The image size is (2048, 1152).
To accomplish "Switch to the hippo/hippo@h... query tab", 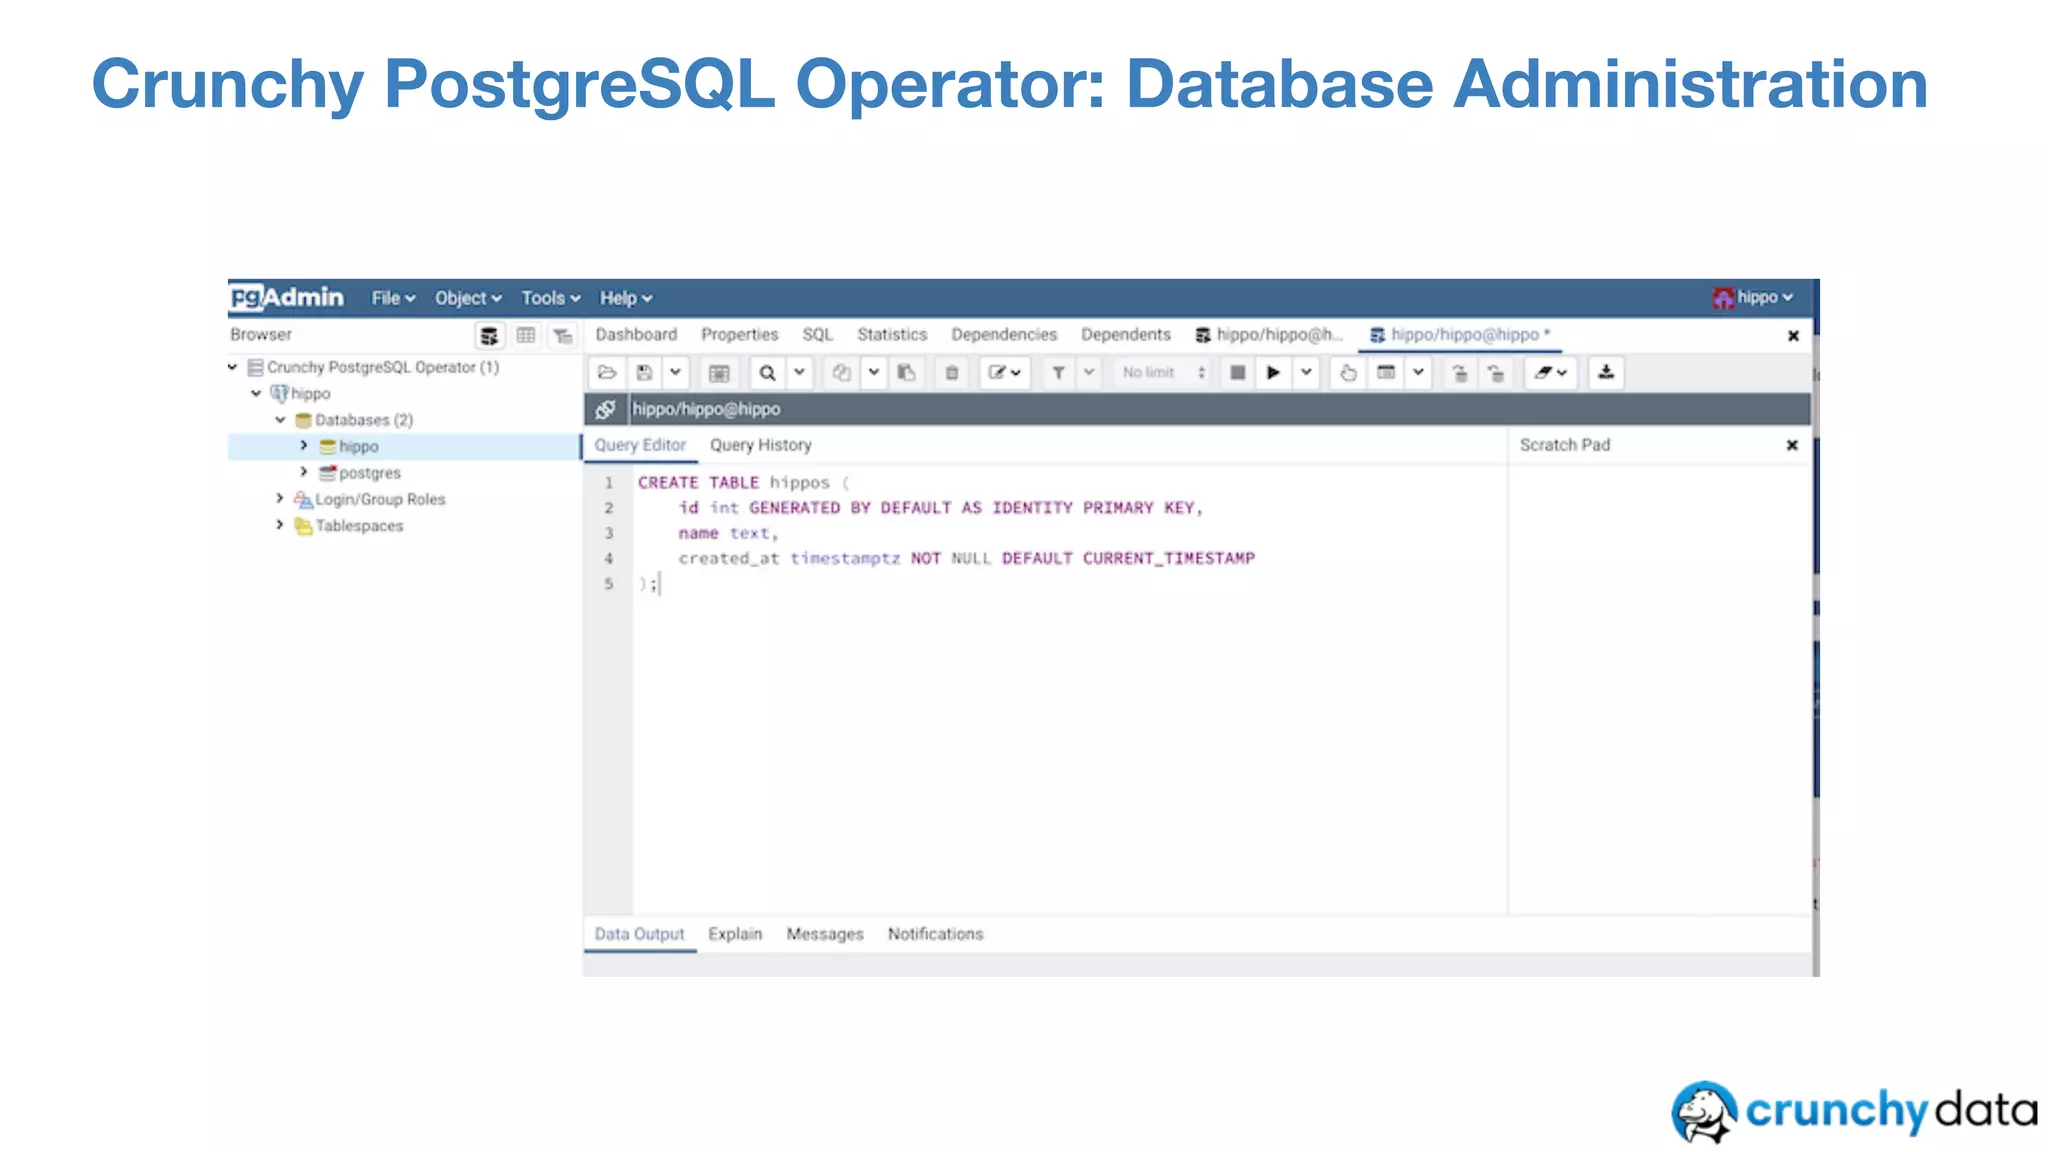I will click(1269, 335).
